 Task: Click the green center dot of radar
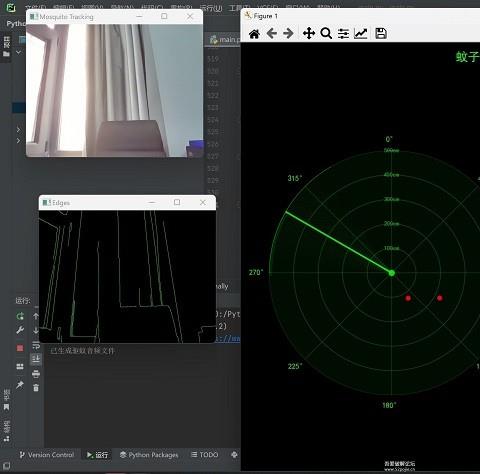coord(392,273)
